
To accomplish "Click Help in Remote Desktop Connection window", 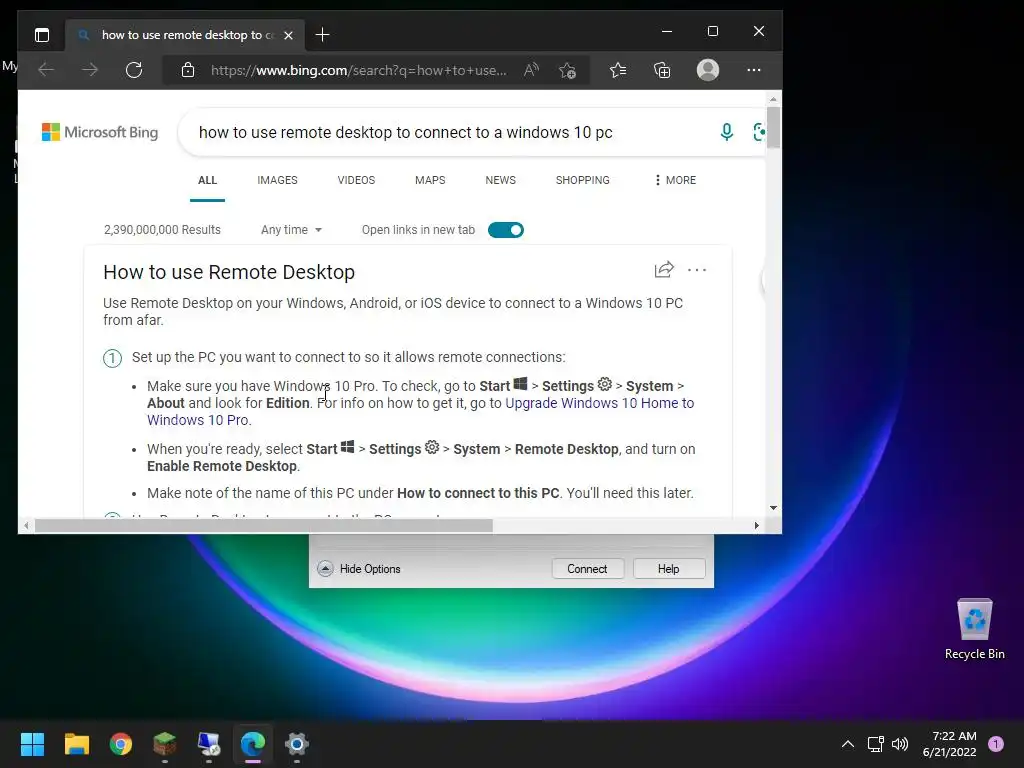I will tap(668, 569).
